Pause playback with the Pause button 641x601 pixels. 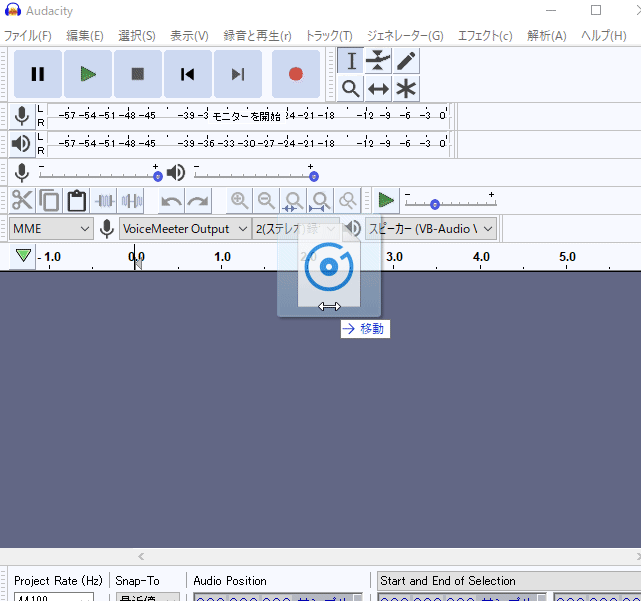(x=38, y=74)
